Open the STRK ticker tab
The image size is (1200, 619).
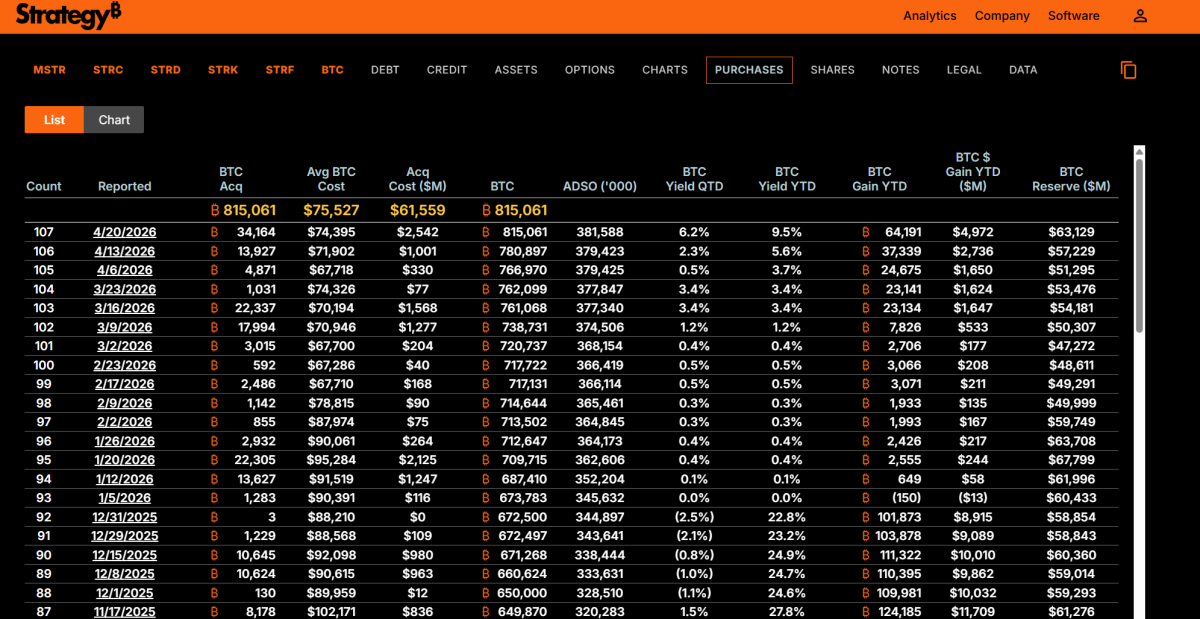[x=223, y=70]
